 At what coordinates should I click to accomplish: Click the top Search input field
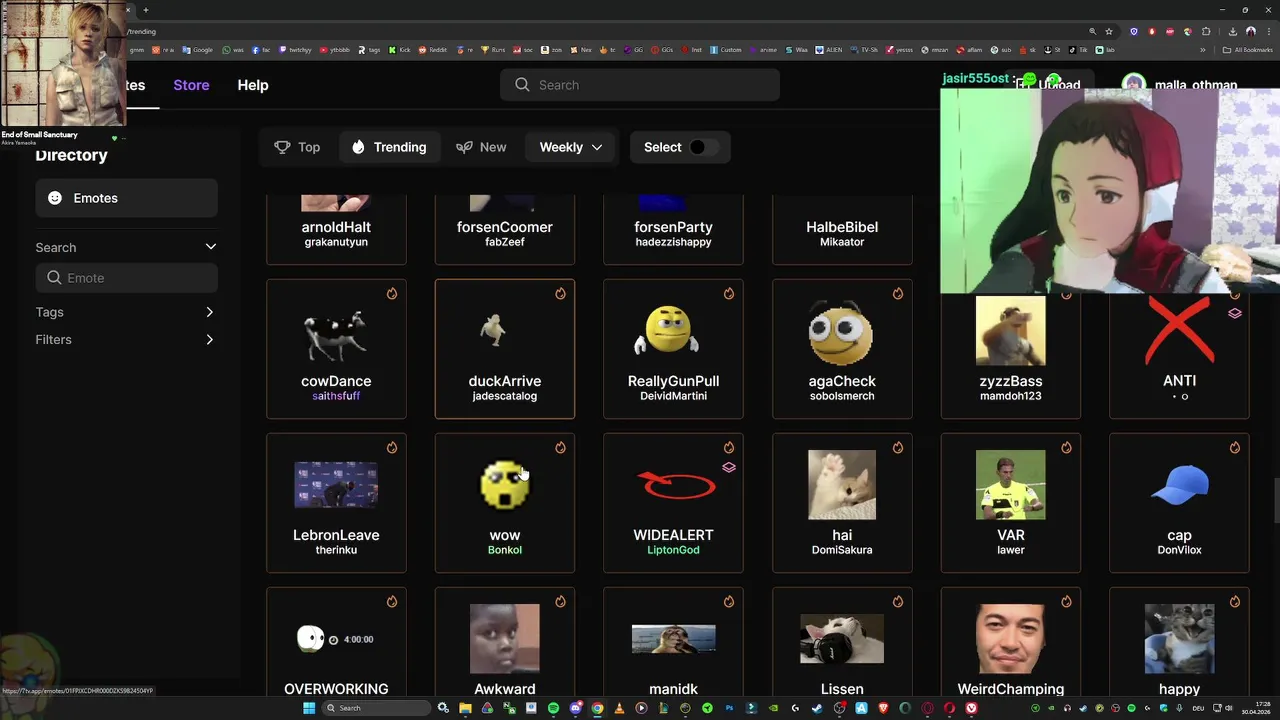(640, 85)
